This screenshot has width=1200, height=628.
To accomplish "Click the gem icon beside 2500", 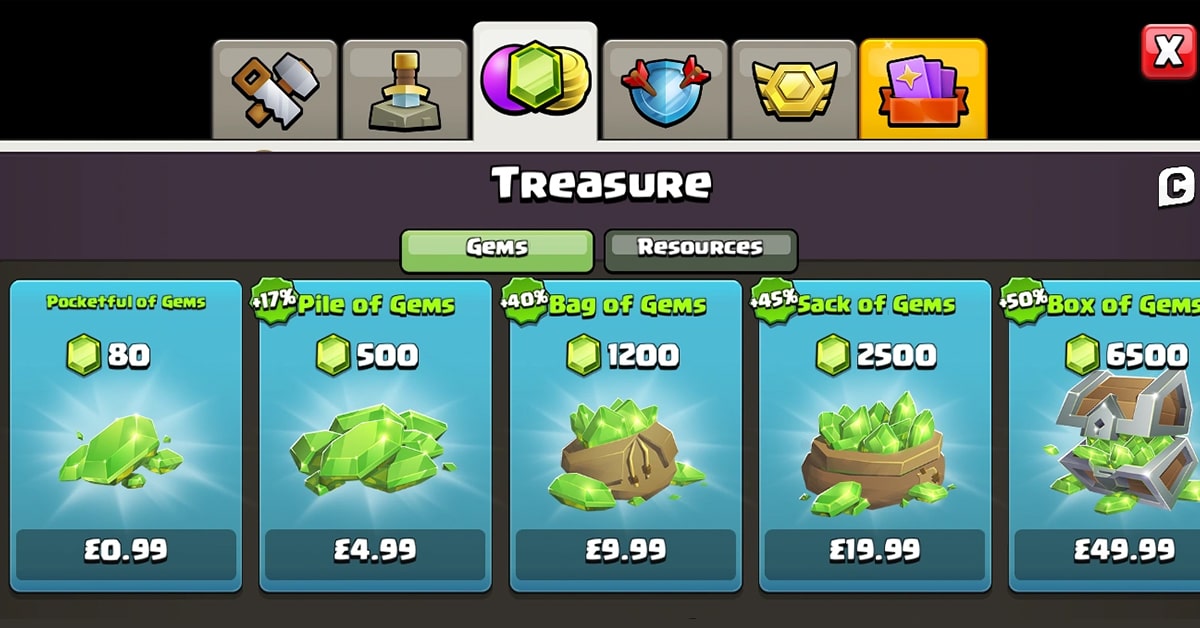I will (x=832, y=355).
